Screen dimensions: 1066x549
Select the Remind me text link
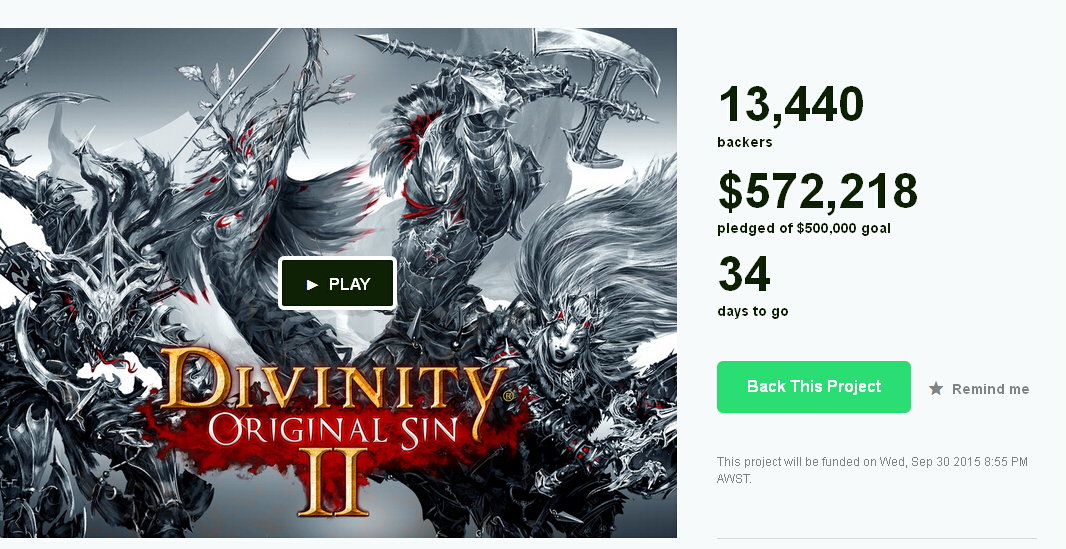[x=990, y=389]
